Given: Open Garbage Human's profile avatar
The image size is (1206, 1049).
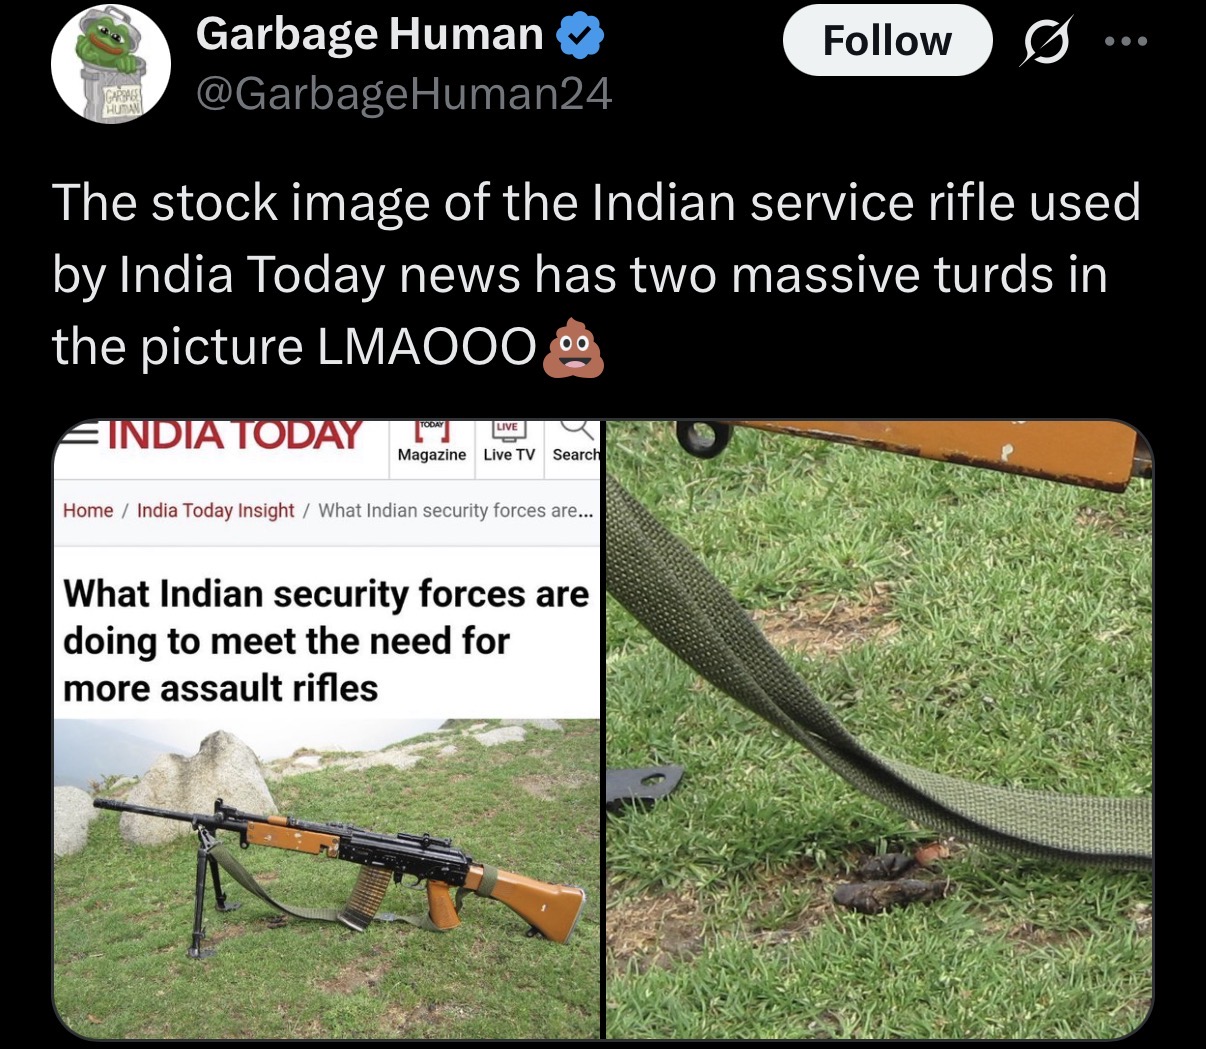Looking at the screenshot, I should pyautogui.click(x=110, y=65).
